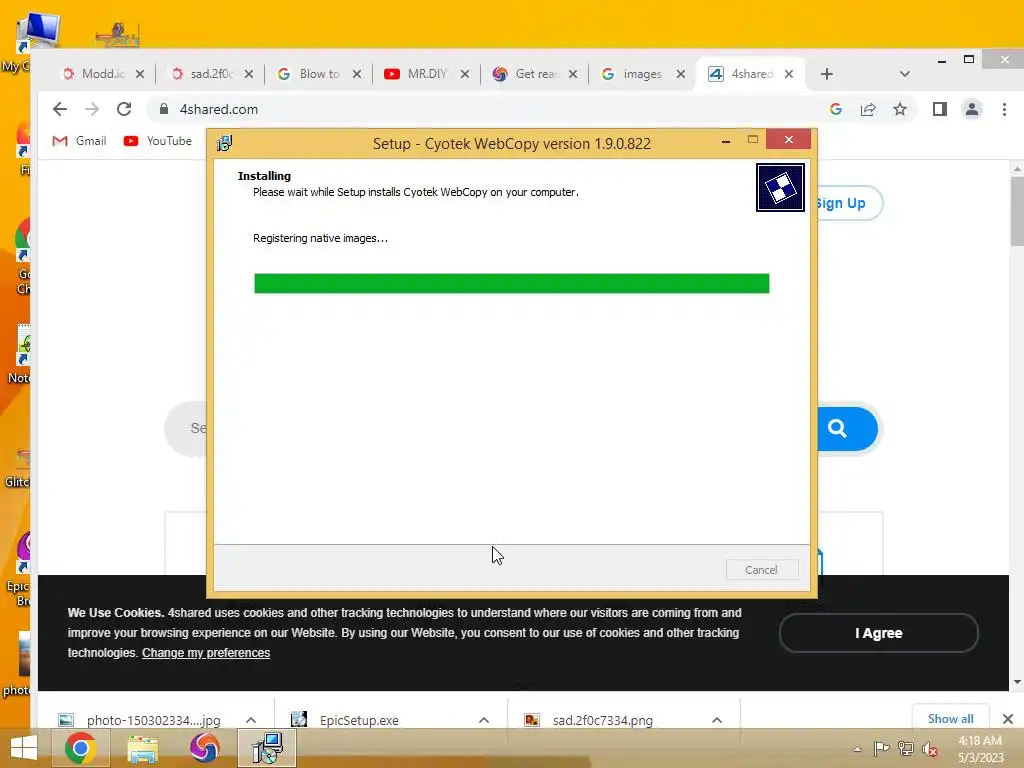This screenshot has height=768, width=1024.
Task: Click muted volume tray icon
Action: 930,748
